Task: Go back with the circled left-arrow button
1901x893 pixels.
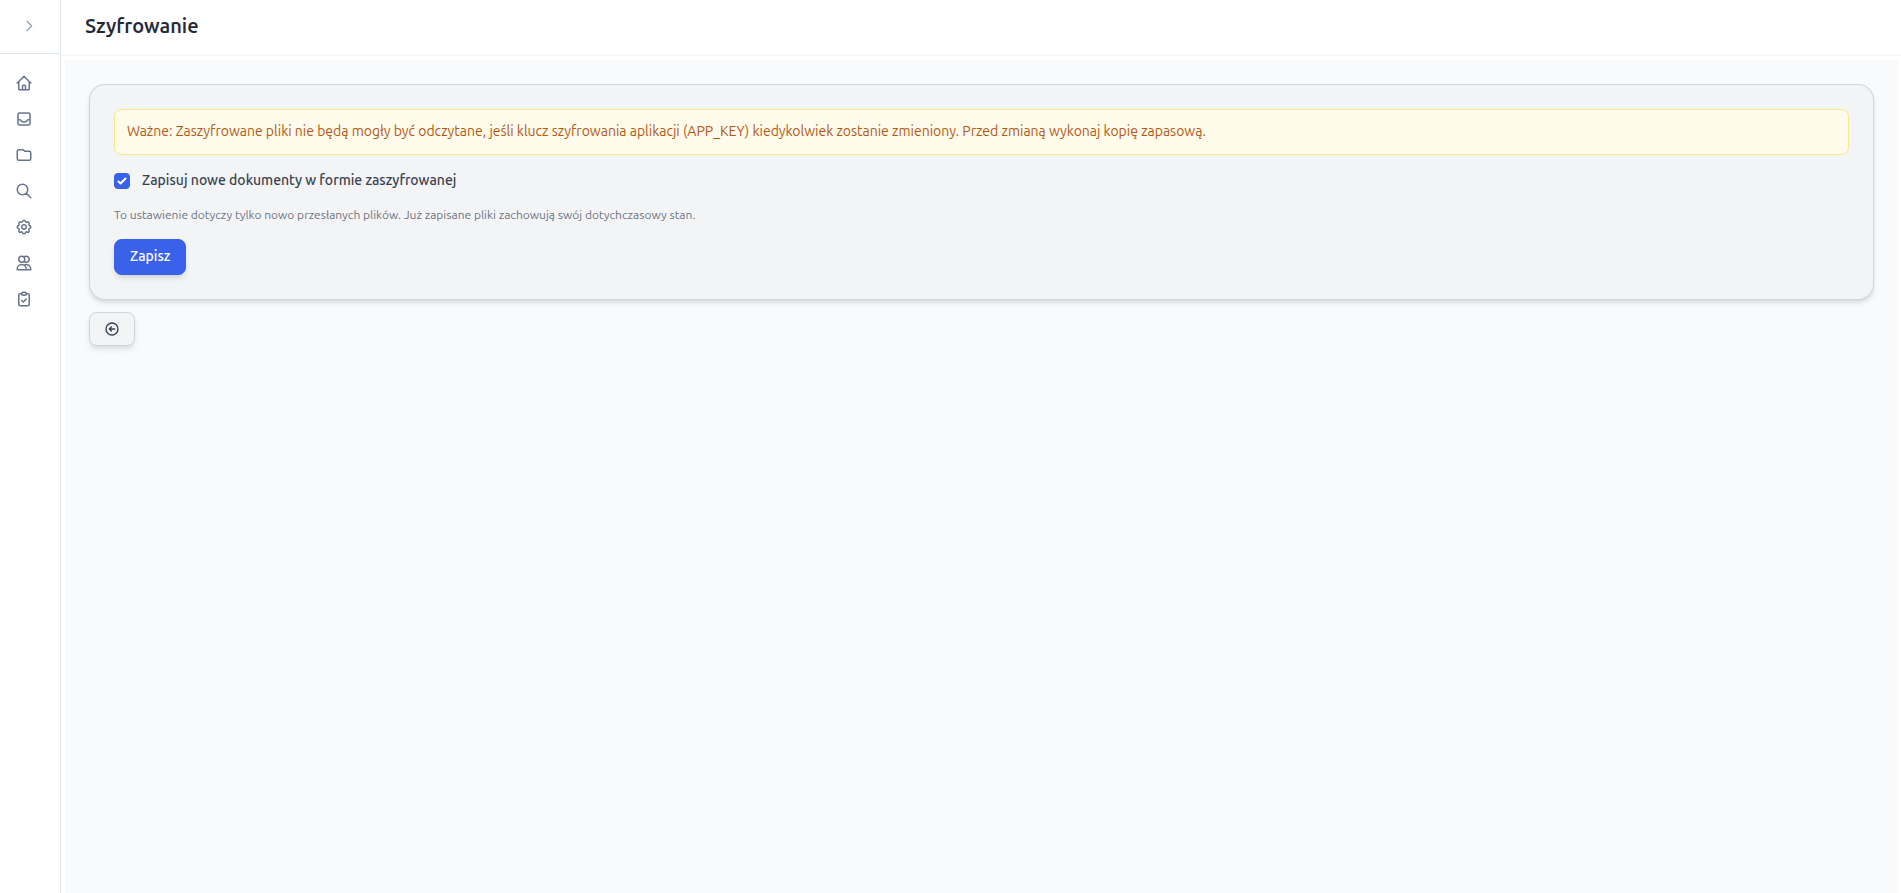Action: 112,329
